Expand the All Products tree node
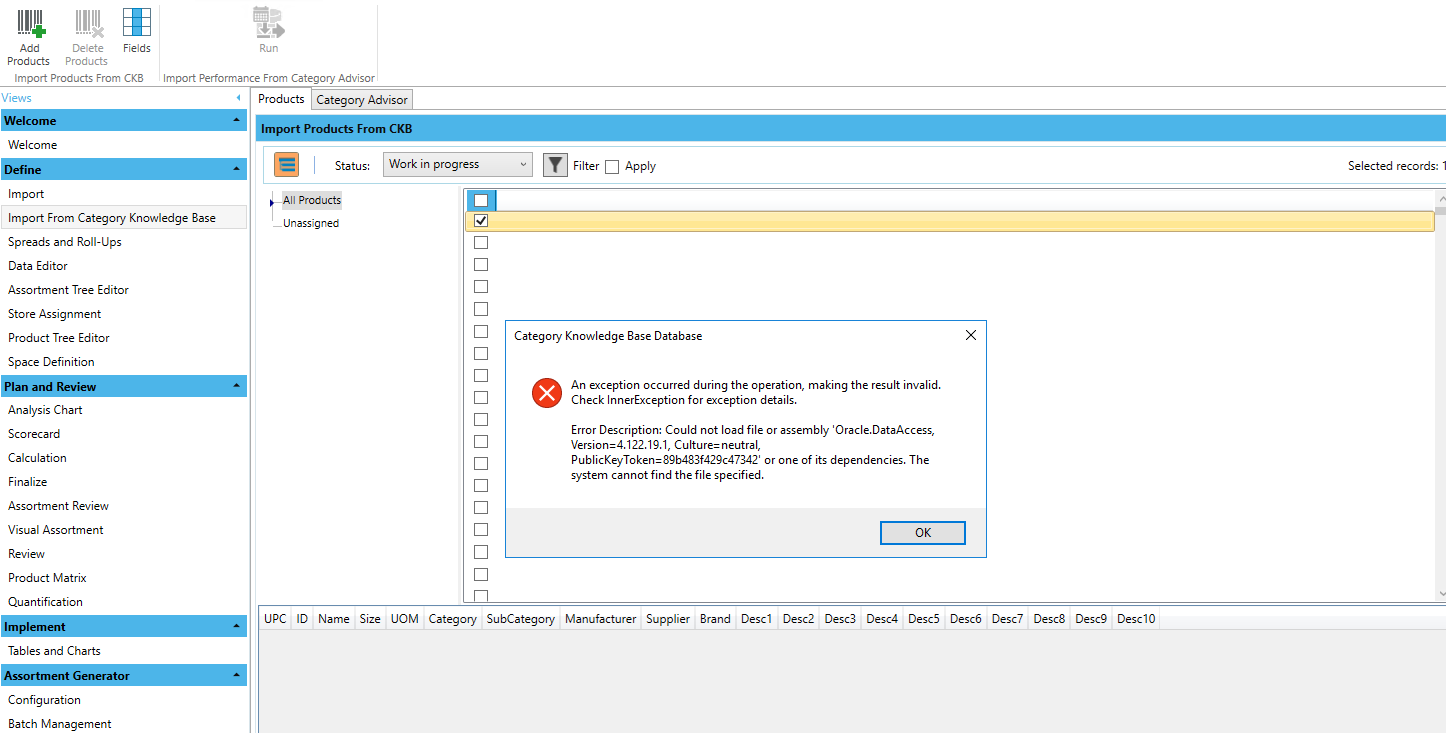This screenshot has width=1447, height=737. [271, 202]
